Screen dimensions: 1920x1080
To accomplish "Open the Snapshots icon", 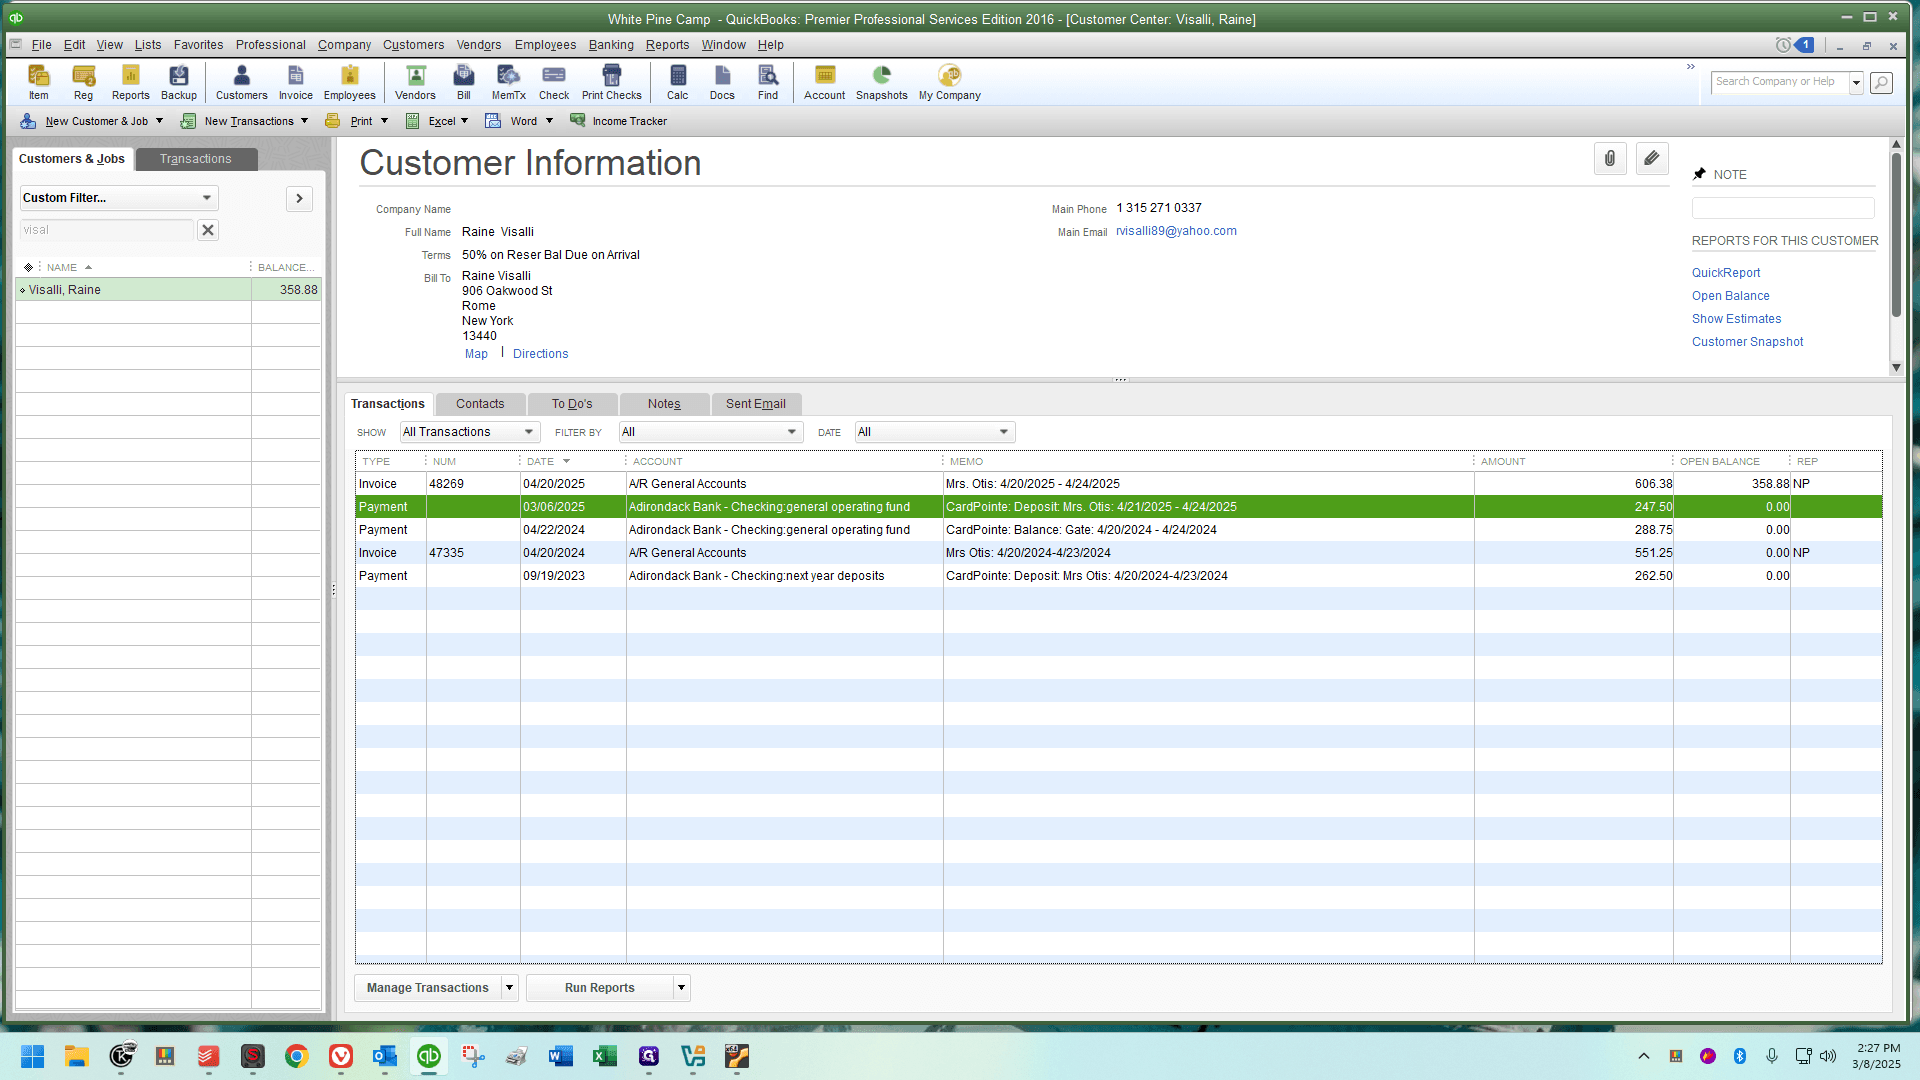I will coord(882,82).
